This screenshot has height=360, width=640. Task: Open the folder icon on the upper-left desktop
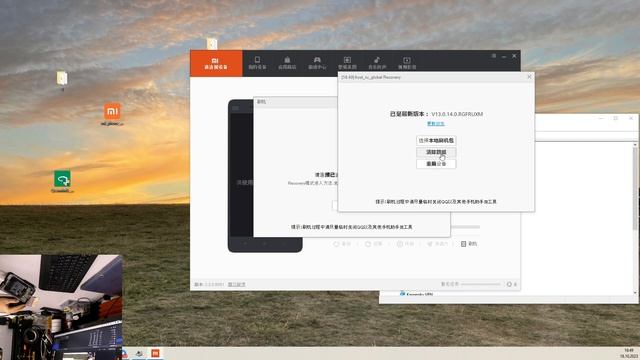click(x=62, y=79)
